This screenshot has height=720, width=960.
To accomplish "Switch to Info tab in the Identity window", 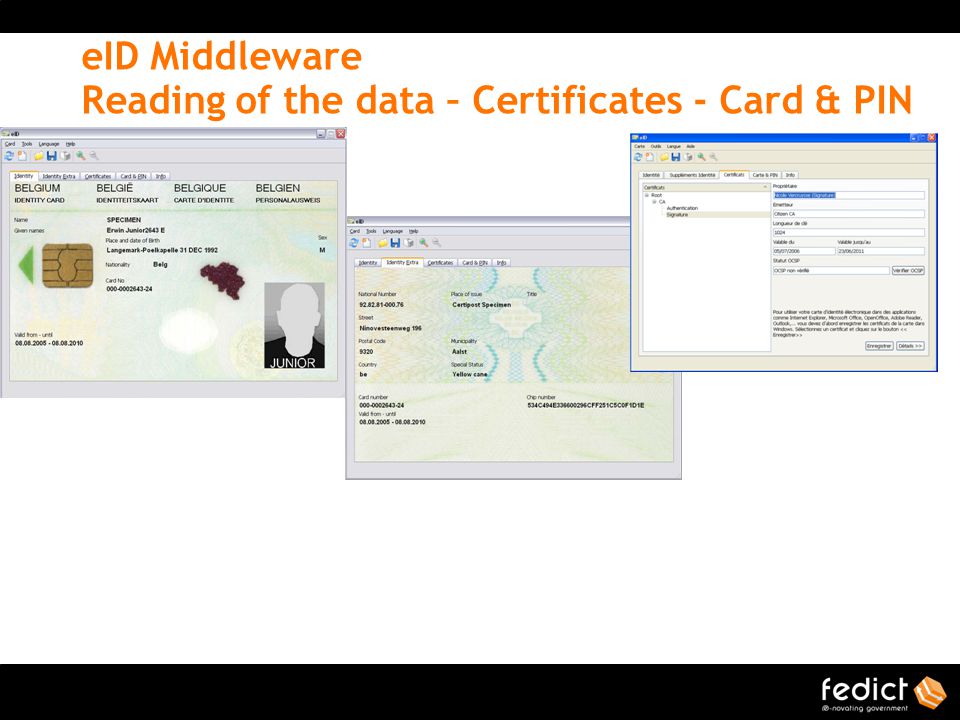I will (160, 176).
